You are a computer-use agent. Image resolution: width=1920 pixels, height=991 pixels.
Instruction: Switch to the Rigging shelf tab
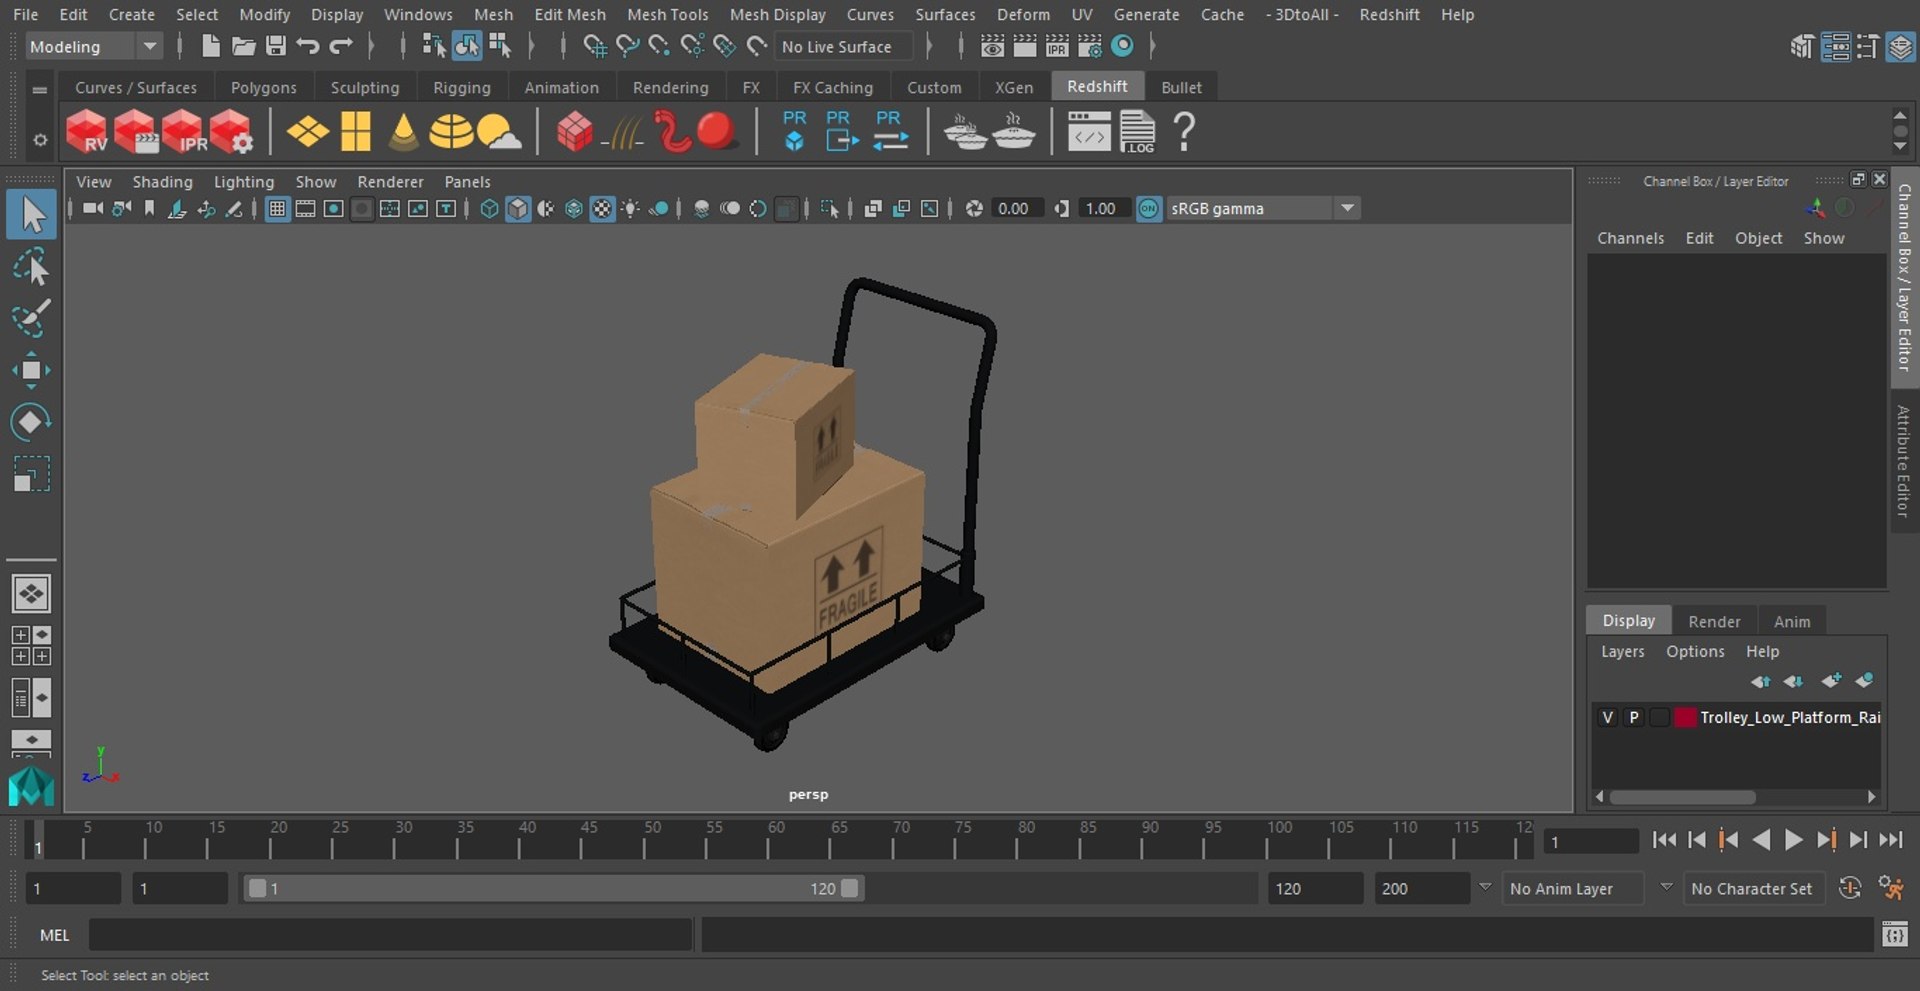(x=461, y=88)
